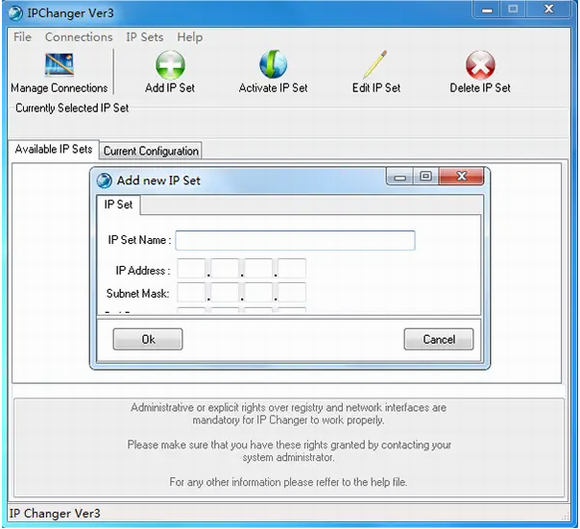
Task: Open the Connections menu
Action: pyautogui.click(x=79, y=37)
